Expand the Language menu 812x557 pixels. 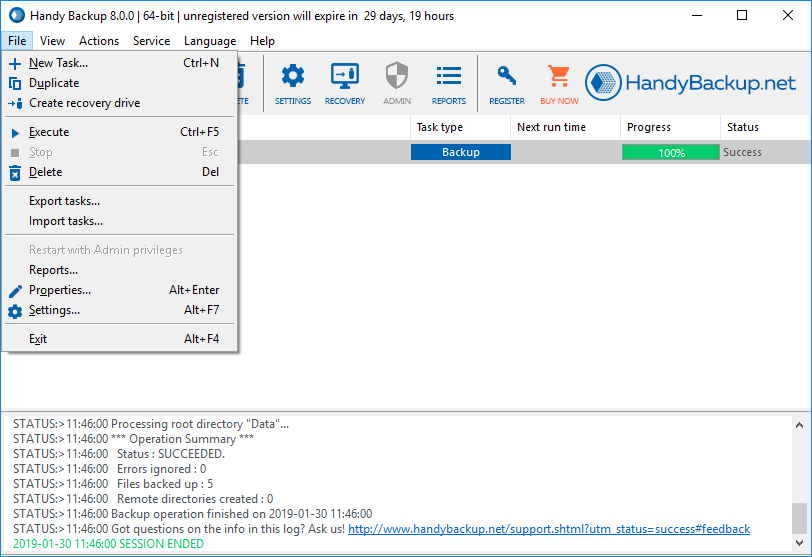pos(210,41)
